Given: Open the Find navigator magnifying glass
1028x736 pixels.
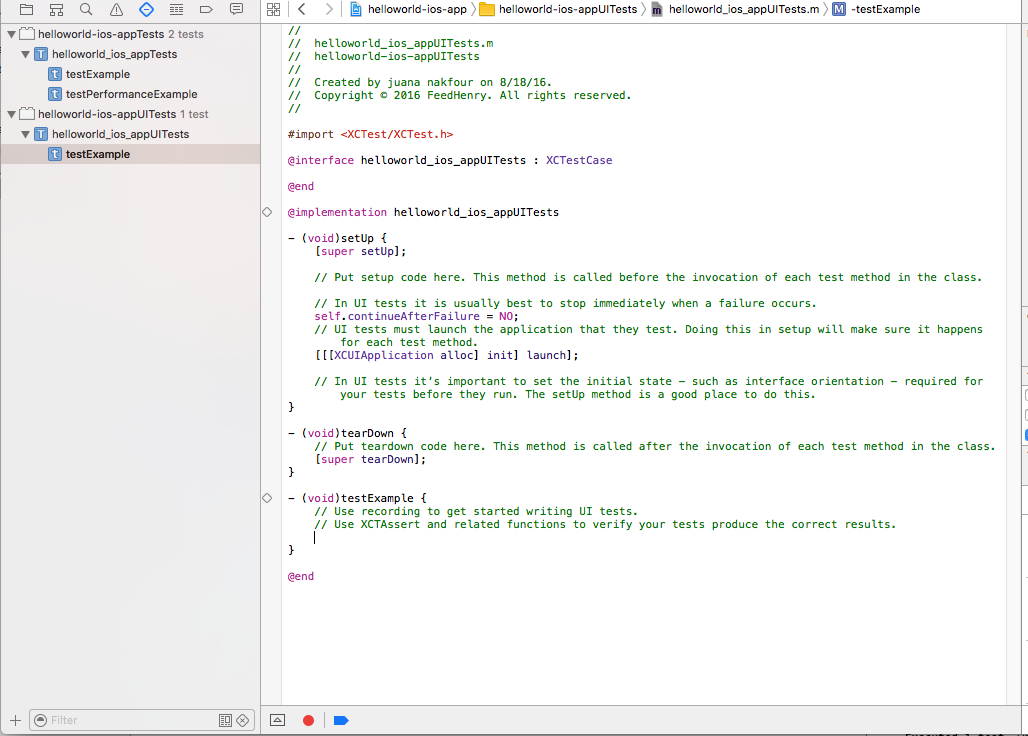Looking at the screenshot, I should click(86, 9).
